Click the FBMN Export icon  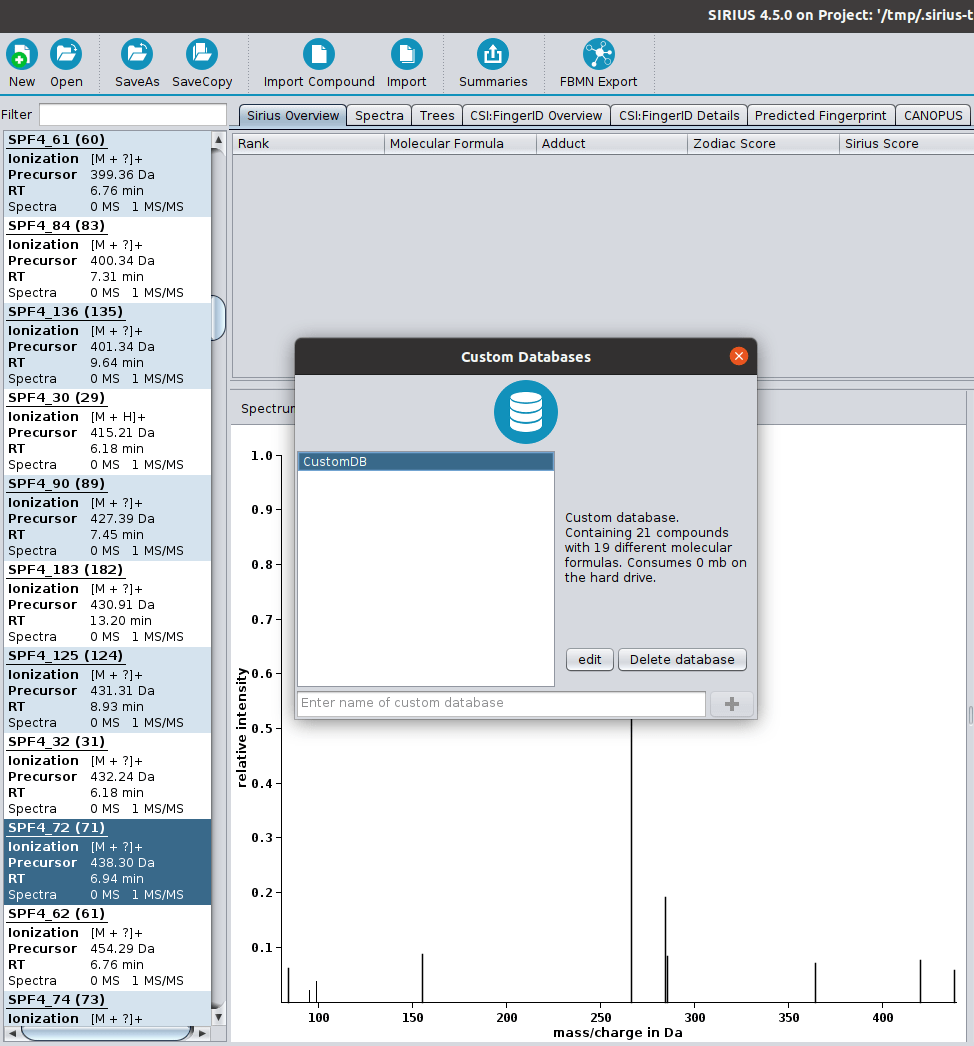[598, 55]
